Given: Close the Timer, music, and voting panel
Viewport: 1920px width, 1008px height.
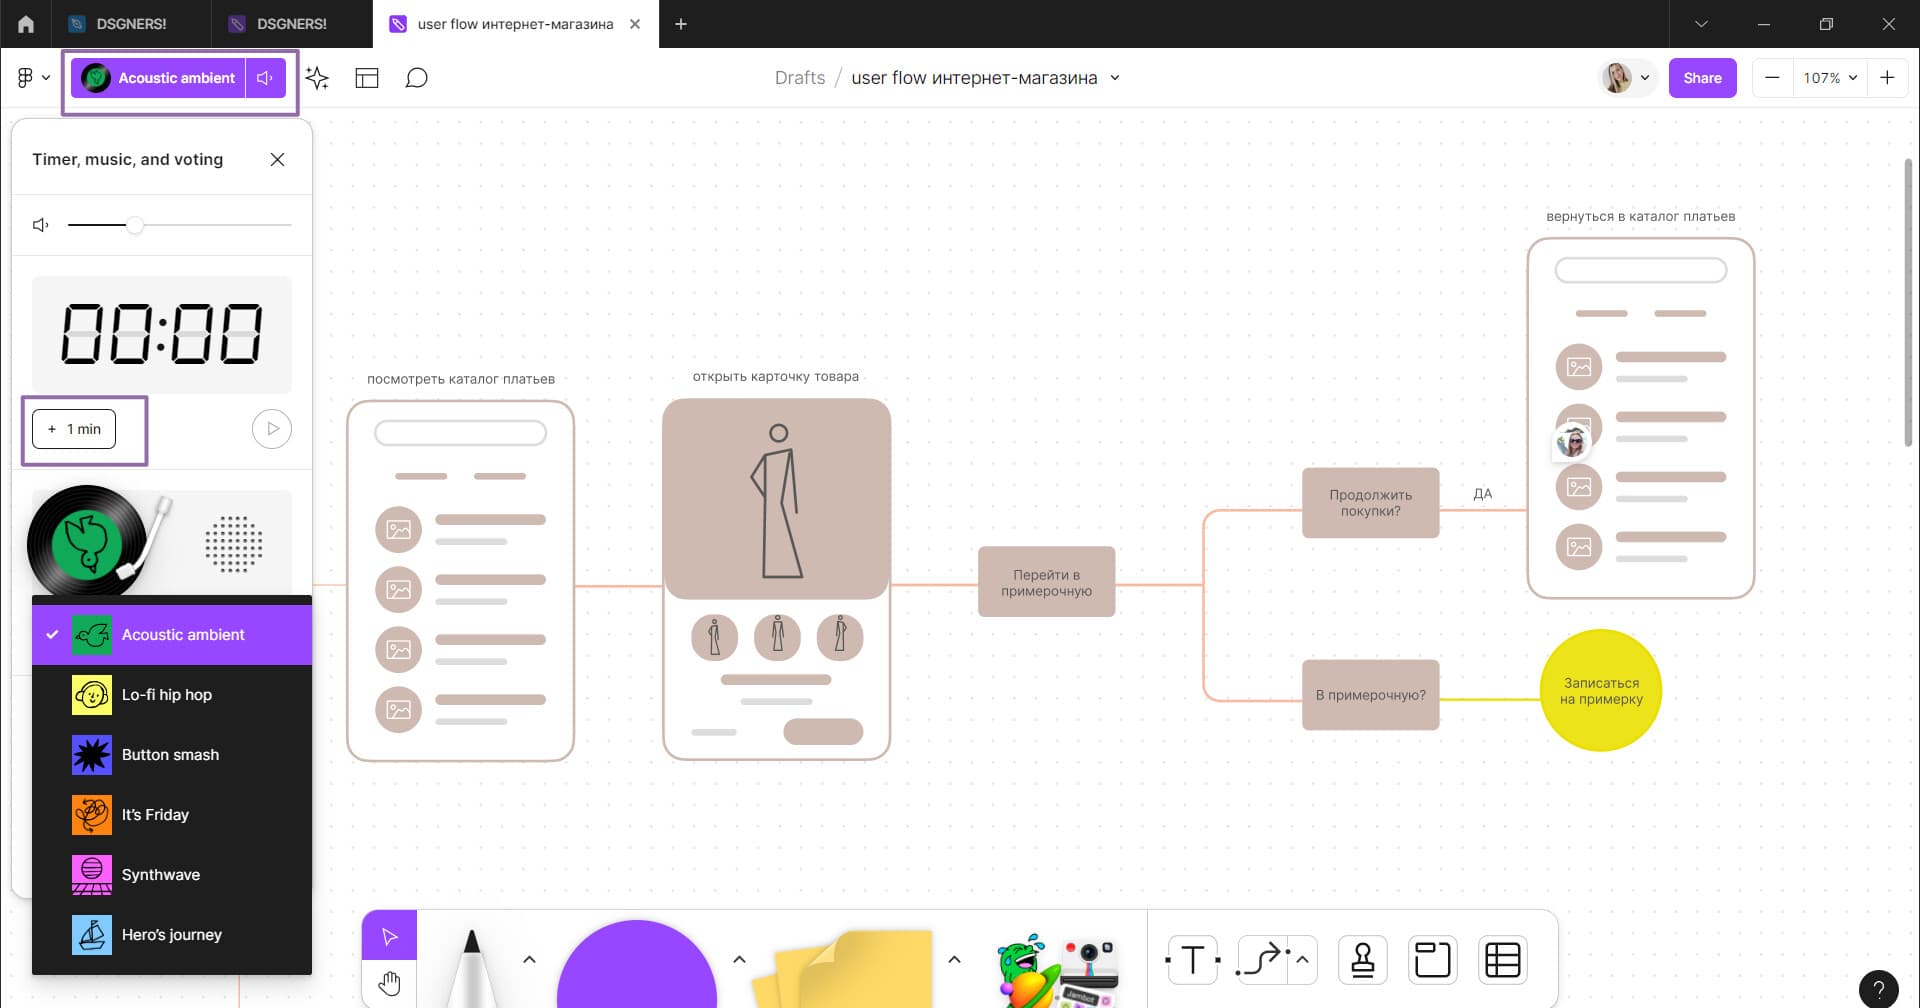Looking at the screenshot, I should pos(278,160).
